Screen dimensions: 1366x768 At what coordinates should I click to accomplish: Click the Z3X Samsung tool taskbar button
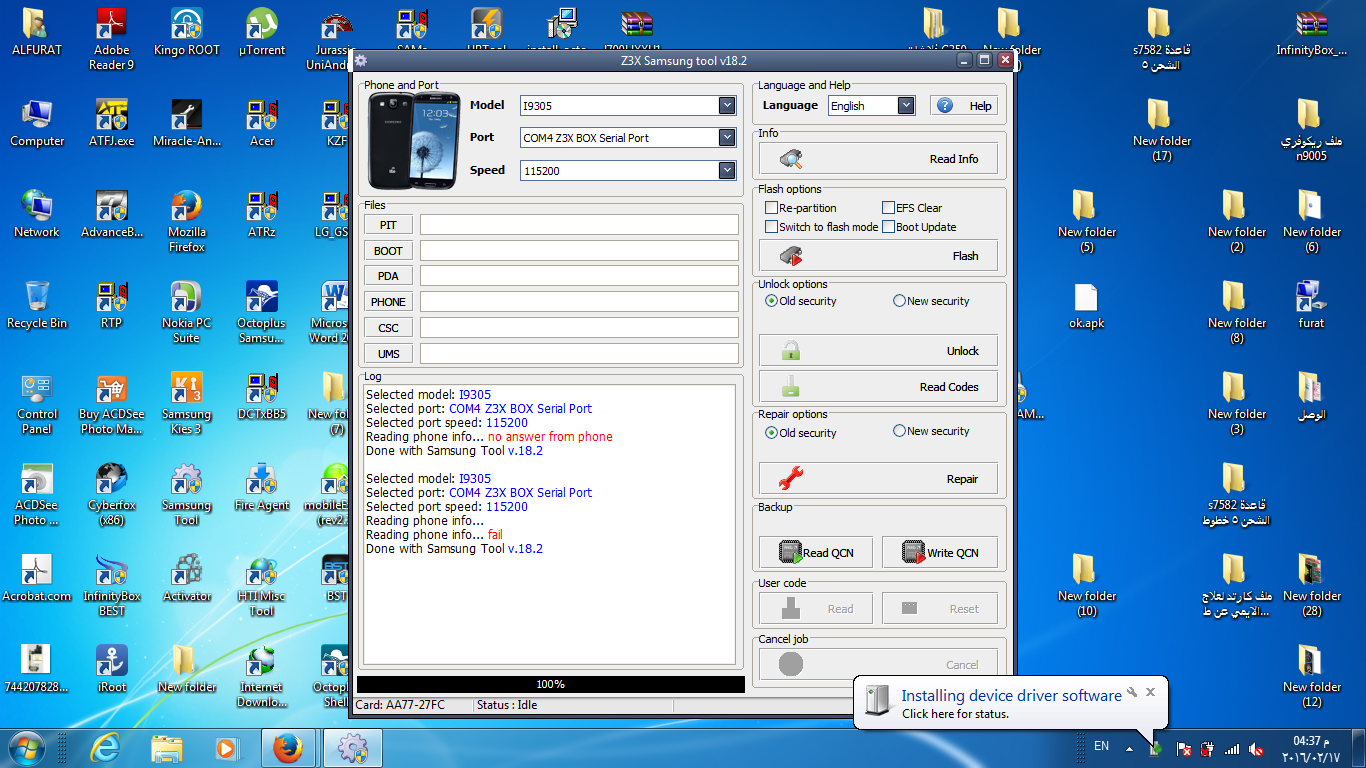pyautogui.click(x=352, y=747)
